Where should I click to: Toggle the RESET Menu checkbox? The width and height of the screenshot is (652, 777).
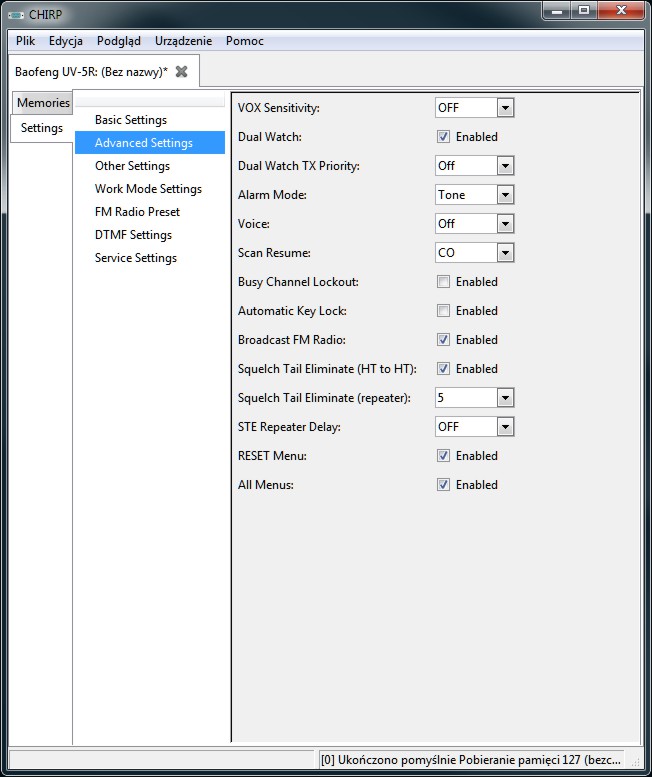pos(443,456)
